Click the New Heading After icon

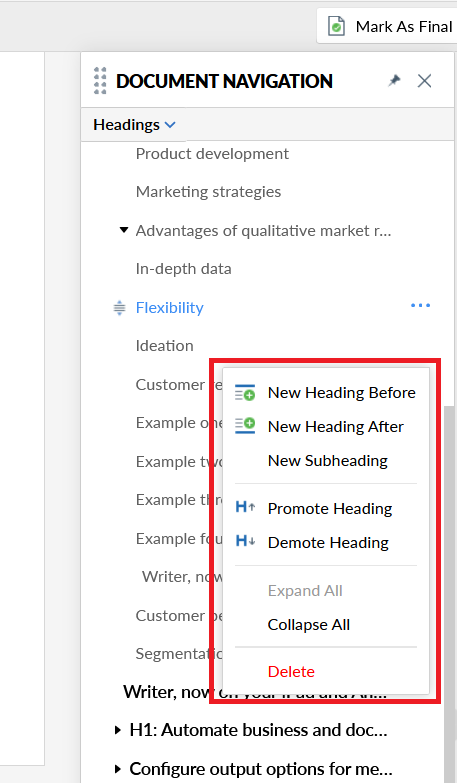click(x=245, y=426)
